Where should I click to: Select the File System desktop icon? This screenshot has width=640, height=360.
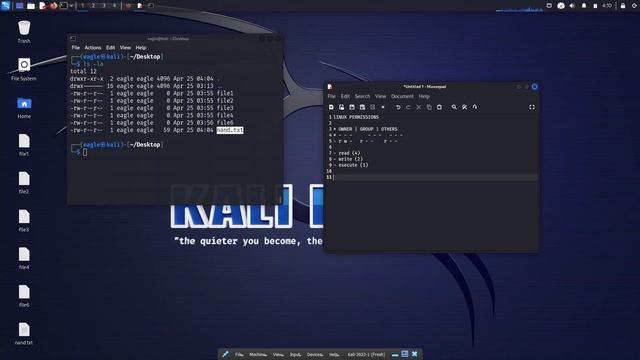(24, 69)
